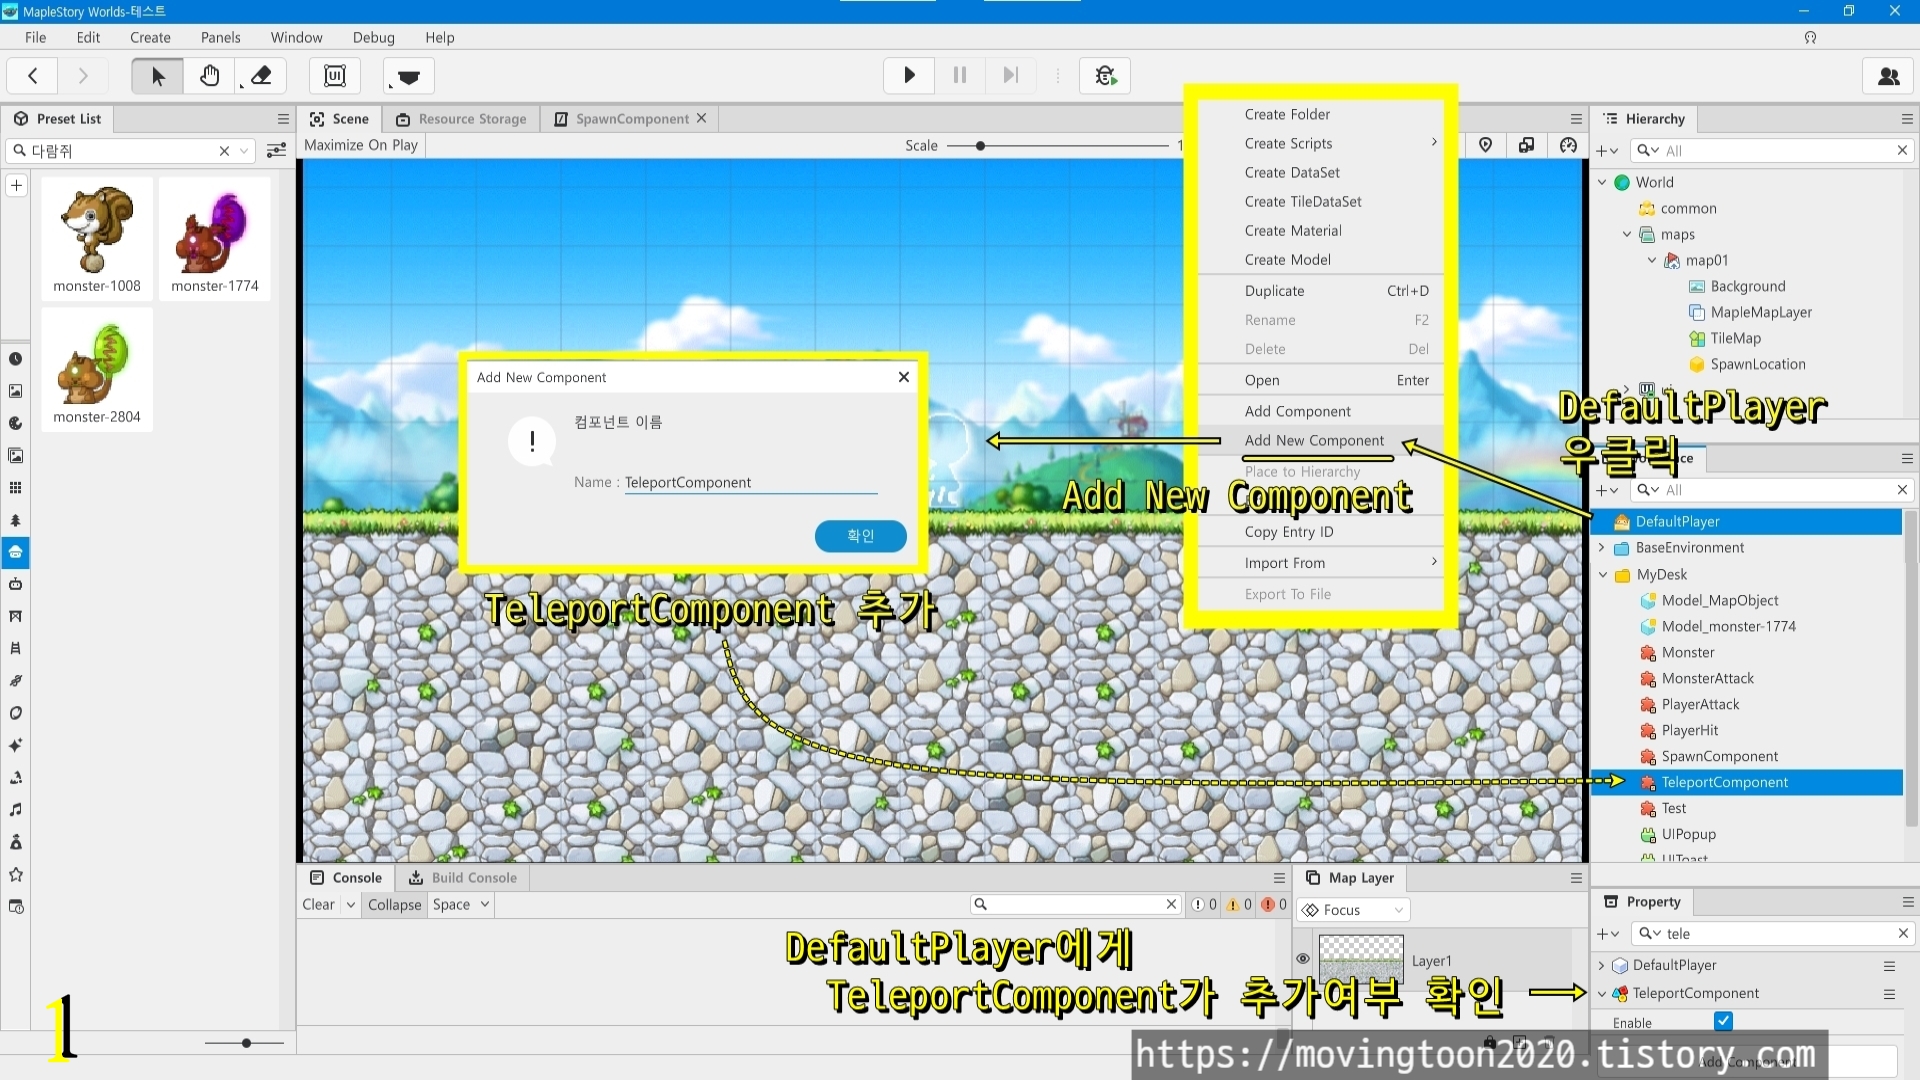Toggle Layer1 visibility eye icon
The width and height of the screenshot is (1920, 1080).
pos(1303,958)
